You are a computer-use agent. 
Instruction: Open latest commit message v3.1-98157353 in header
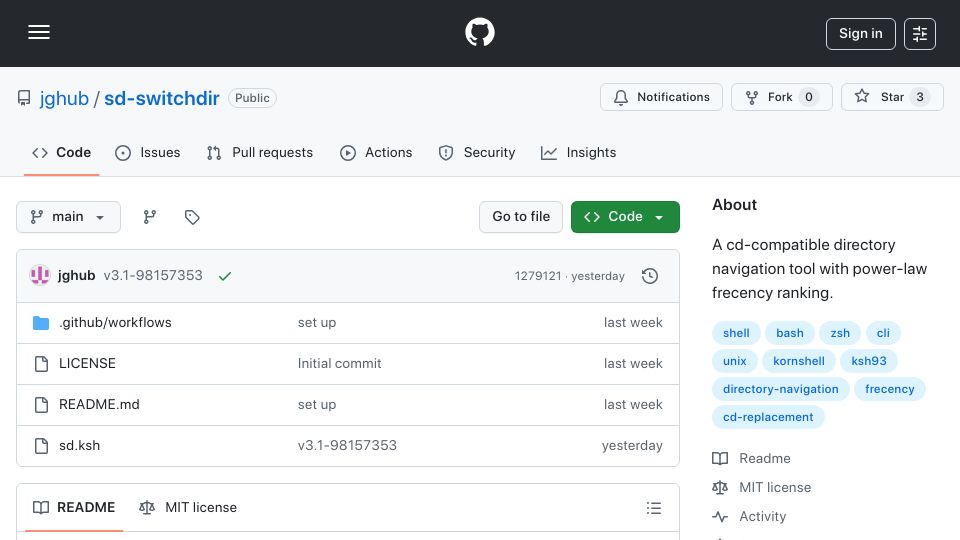(x=153, y=276)
